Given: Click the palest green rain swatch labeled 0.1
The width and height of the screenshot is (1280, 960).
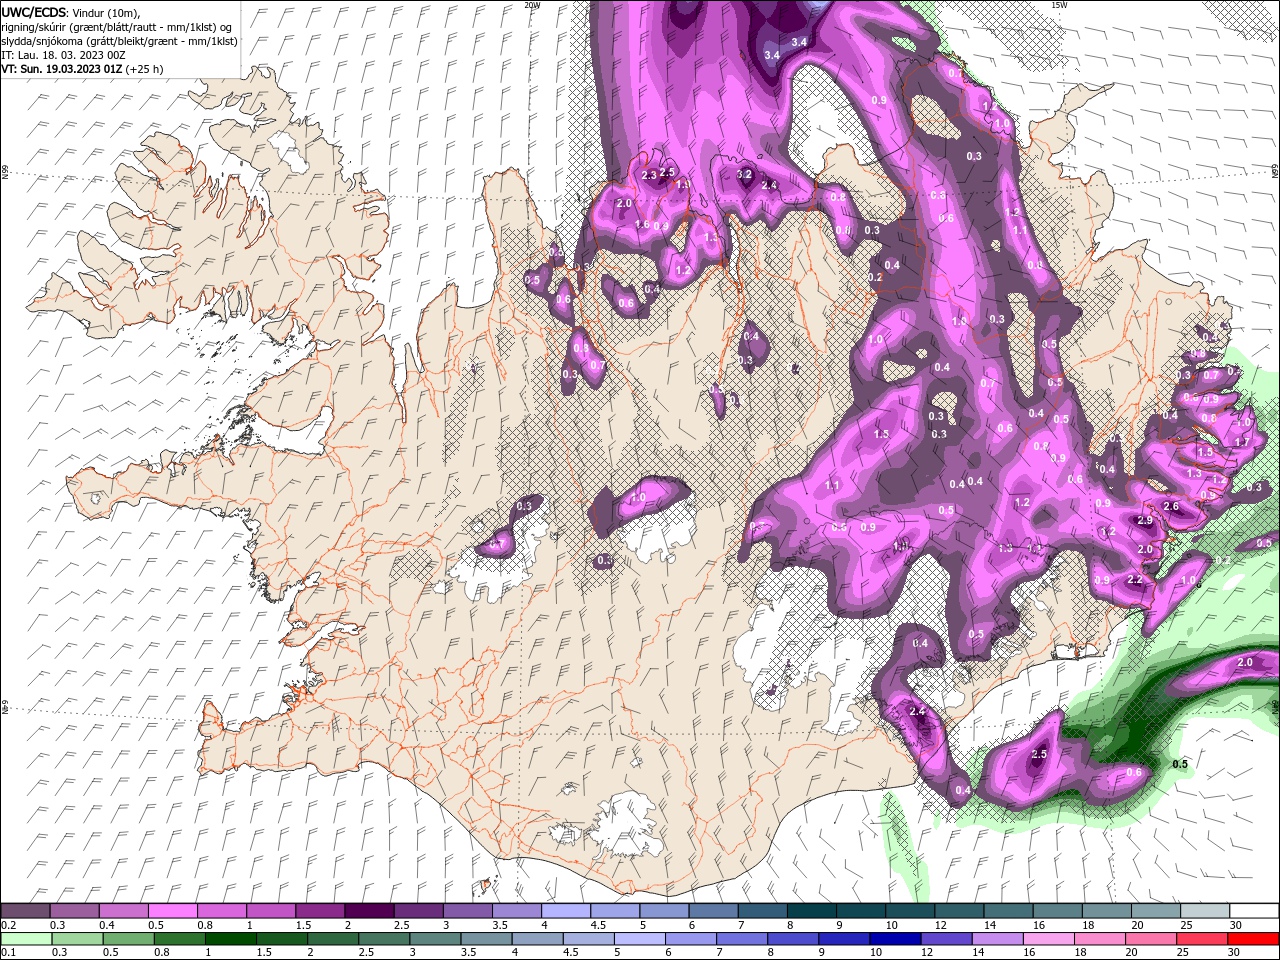Looking at the screenshot, I should tap(26, 938).
